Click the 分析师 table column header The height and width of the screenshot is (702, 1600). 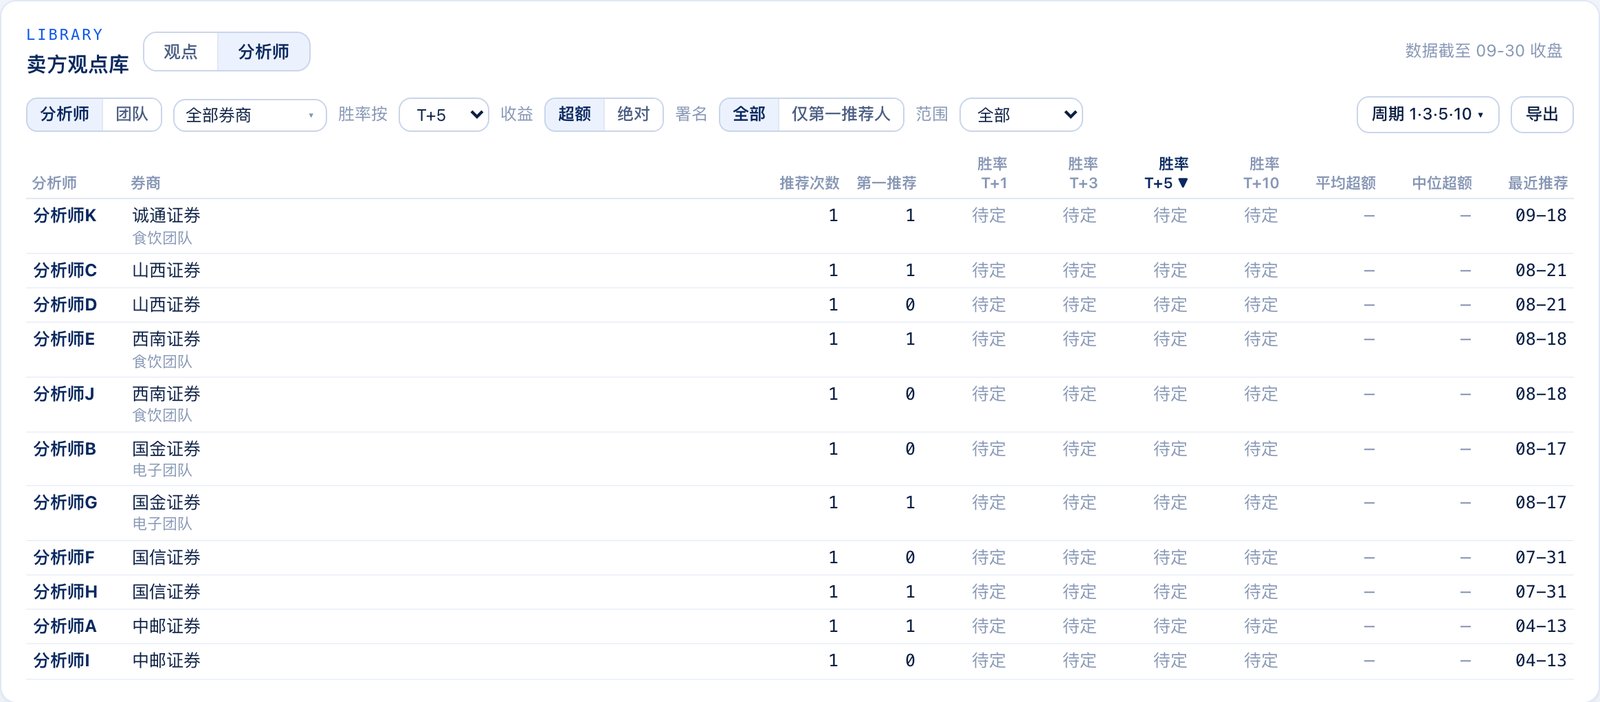pyautogui.click(x=55, y=183)
